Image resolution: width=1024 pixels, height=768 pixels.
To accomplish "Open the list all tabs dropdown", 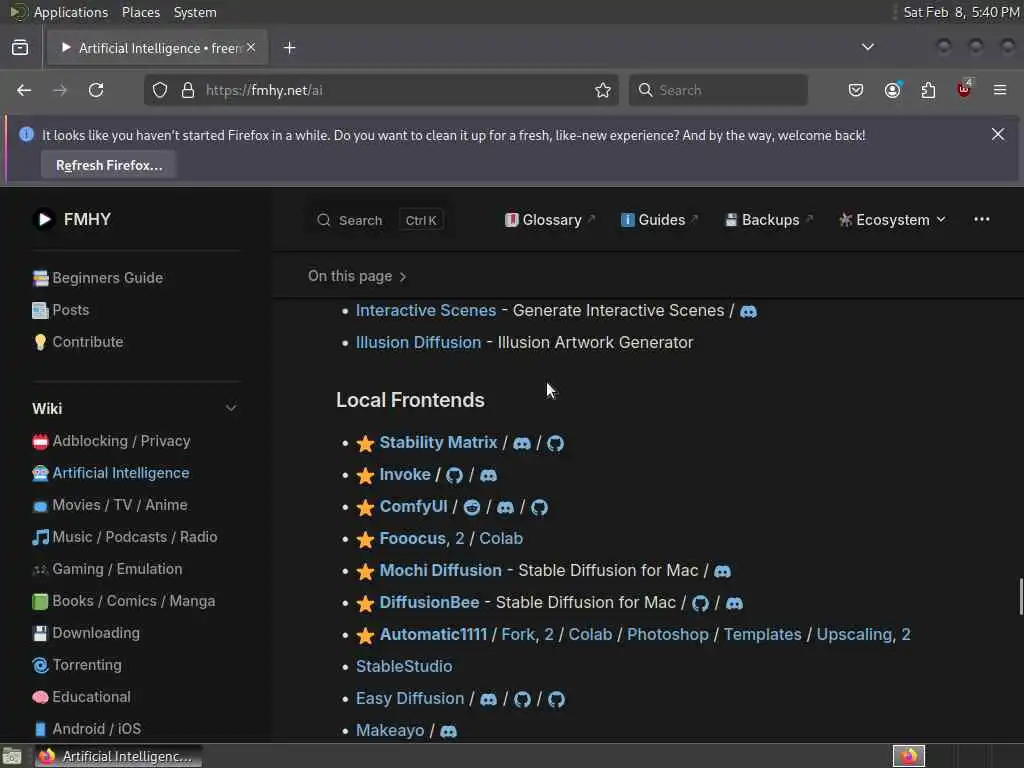I will 868,47.
